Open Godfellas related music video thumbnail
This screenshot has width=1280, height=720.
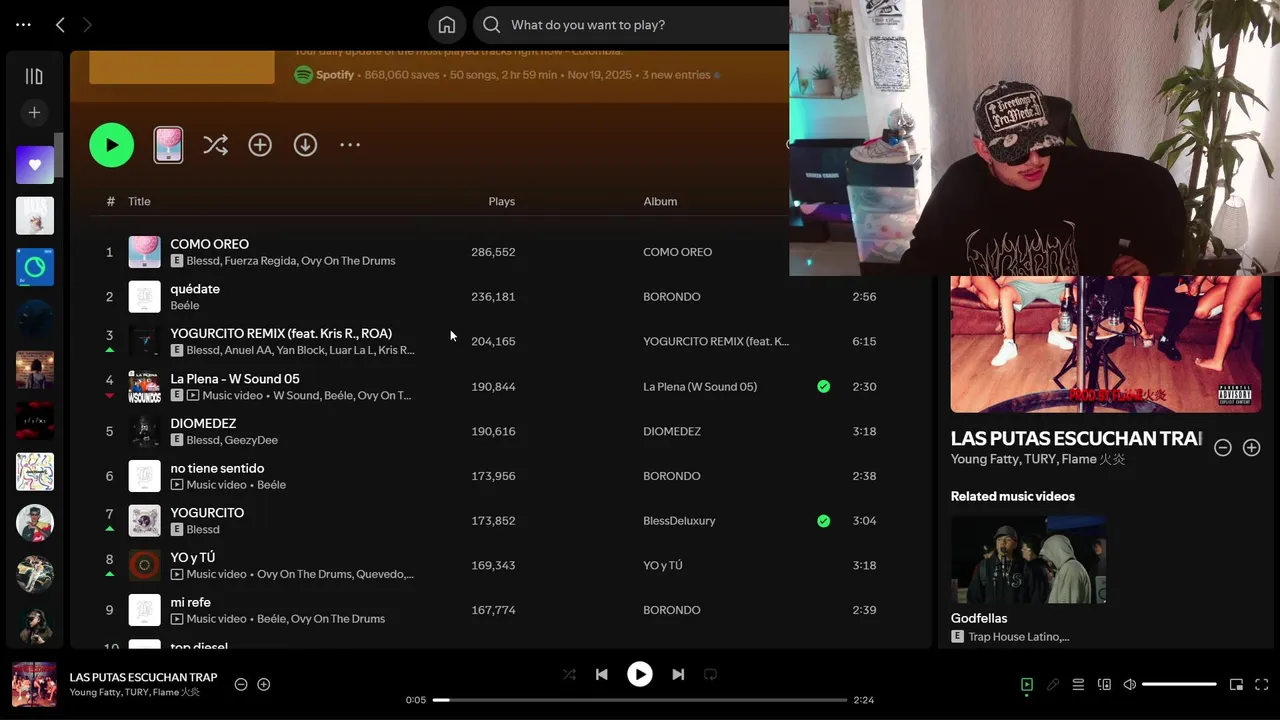tap(1028, 559)
